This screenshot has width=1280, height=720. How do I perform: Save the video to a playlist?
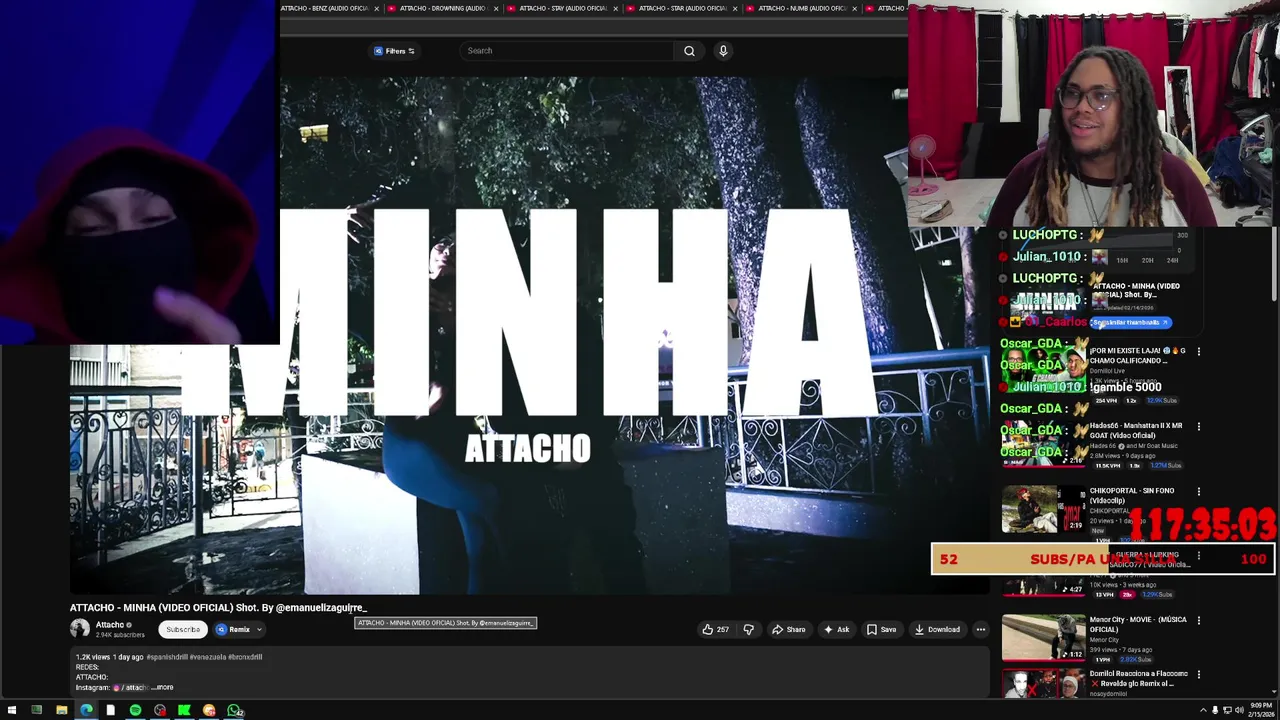(x=881, y=629)
